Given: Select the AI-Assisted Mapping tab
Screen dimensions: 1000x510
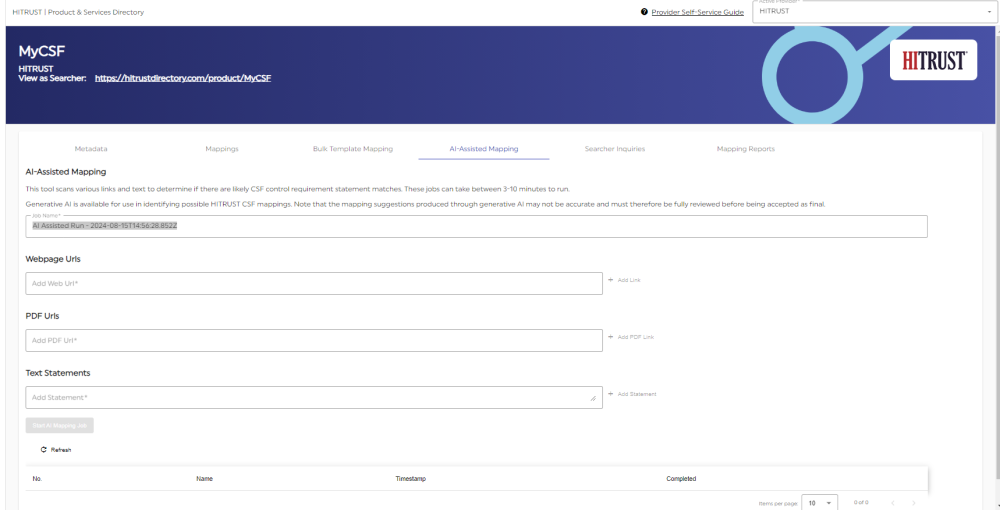Looking at the screenshot, I should [483, 149].
